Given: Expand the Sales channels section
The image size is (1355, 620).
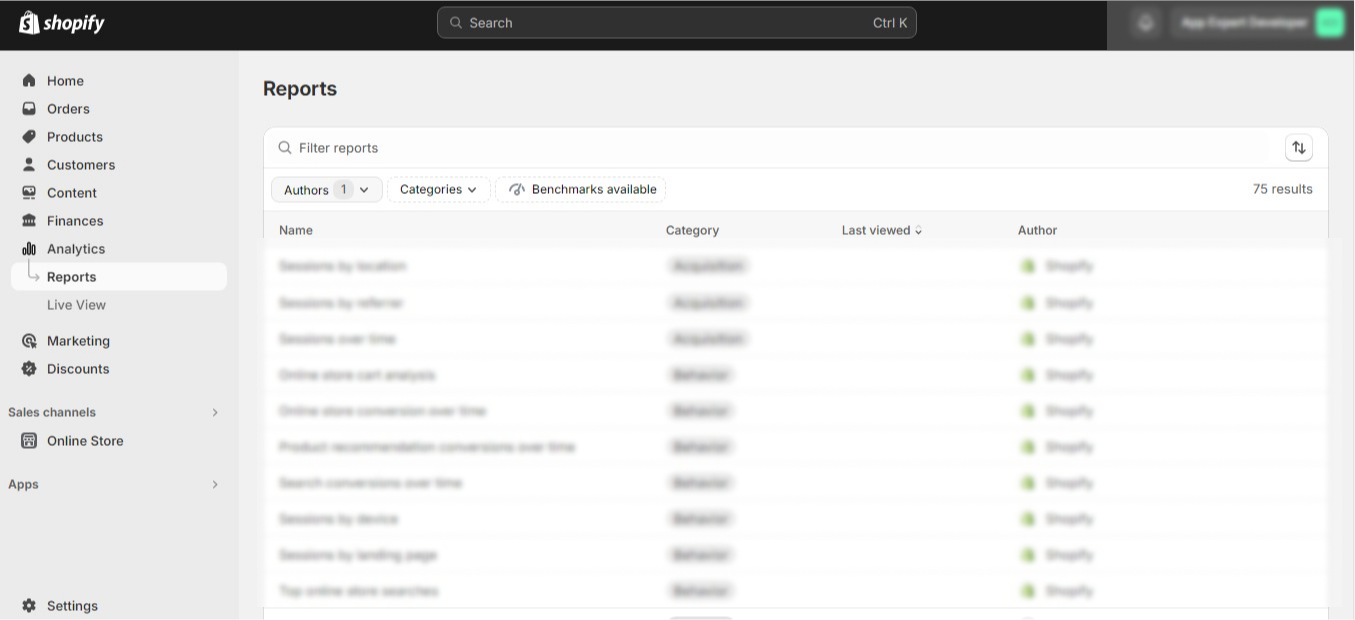Looking at the screenshot, I should coord(214,412).
